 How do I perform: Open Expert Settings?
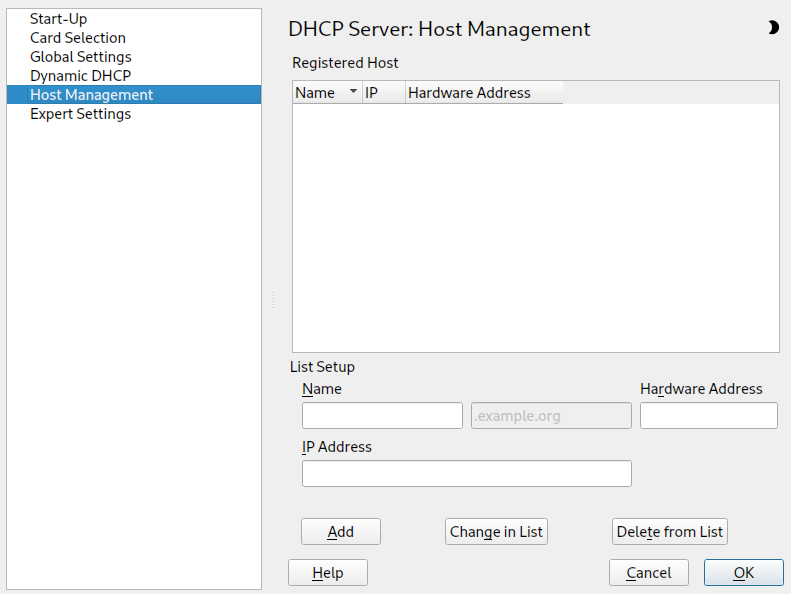coord(81,114)
